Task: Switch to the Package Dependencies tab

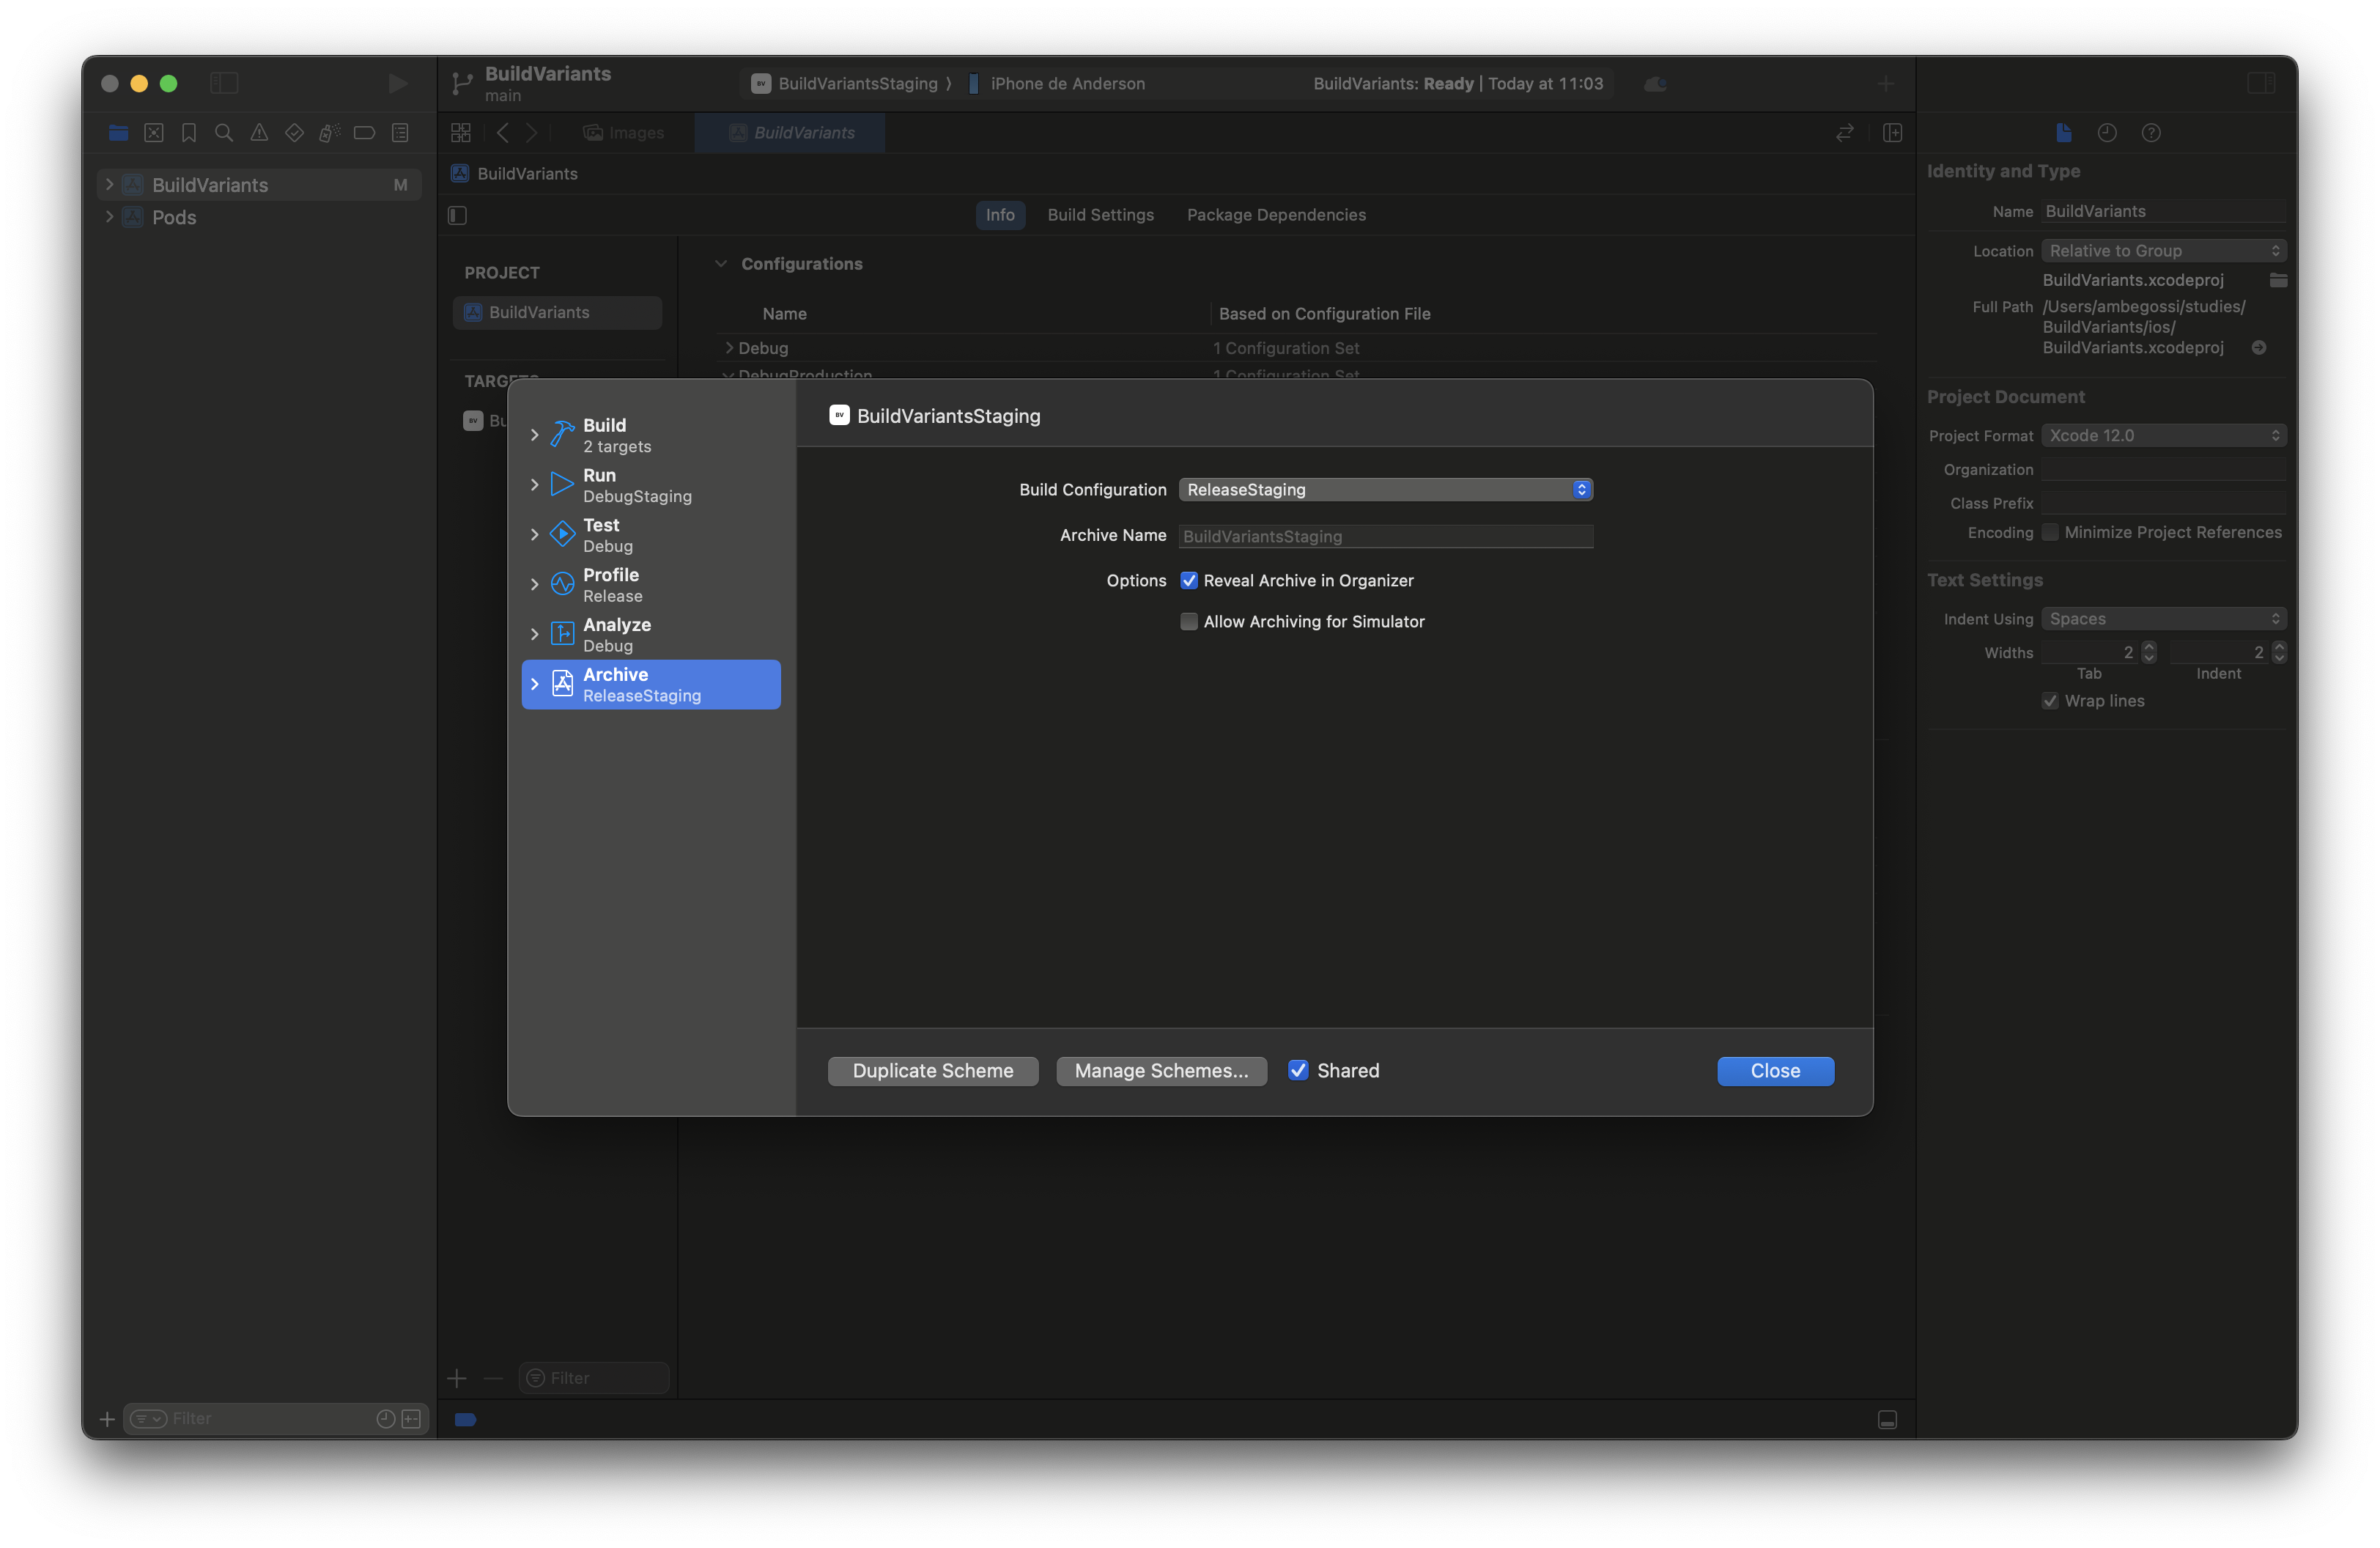Action: [x=1276, y=215]
